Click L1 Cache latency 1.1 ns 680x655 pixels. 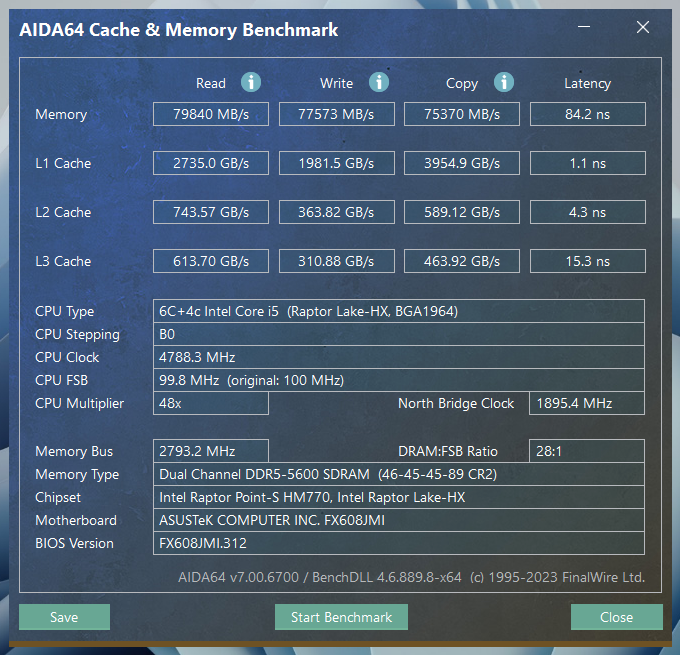point(588,163)
